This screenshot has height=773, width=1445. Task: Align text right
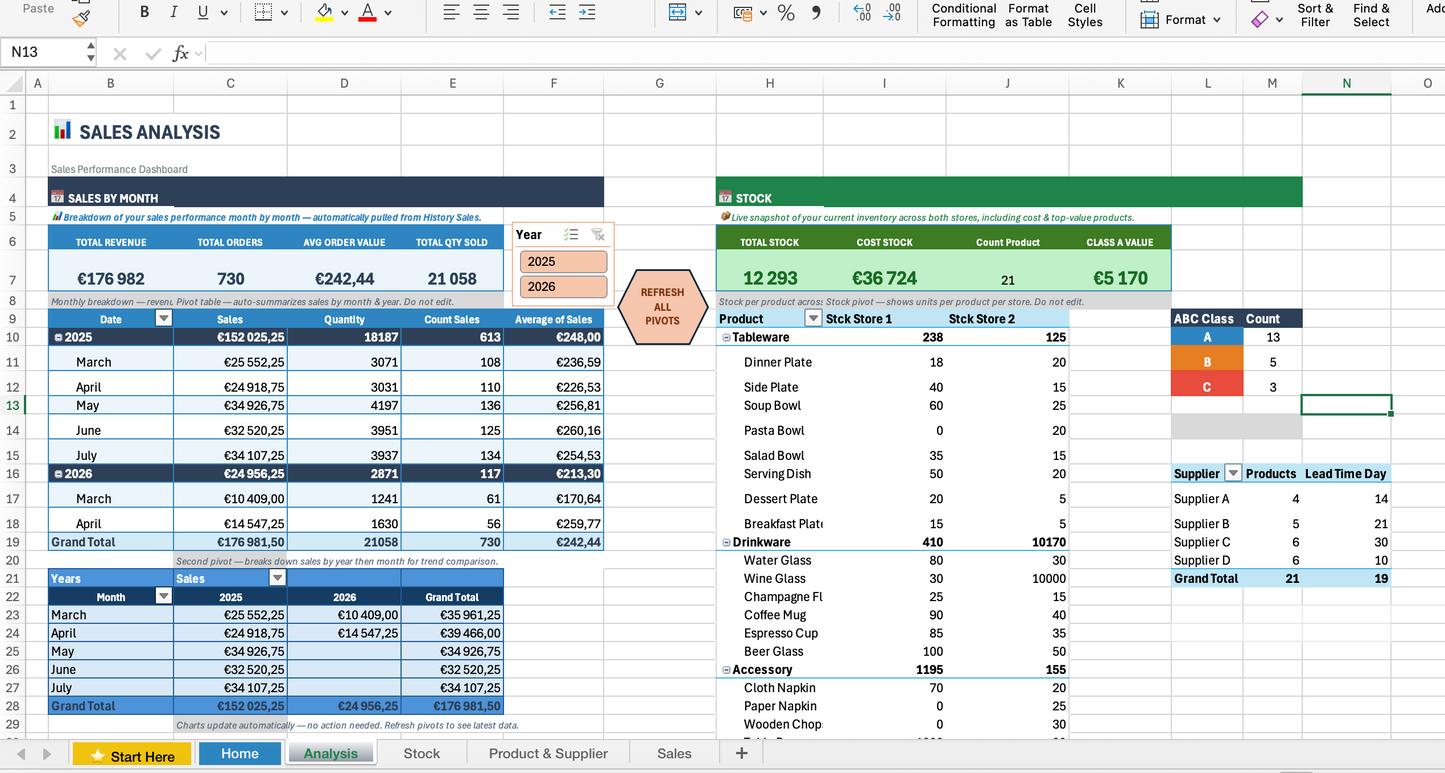point(511,12)
